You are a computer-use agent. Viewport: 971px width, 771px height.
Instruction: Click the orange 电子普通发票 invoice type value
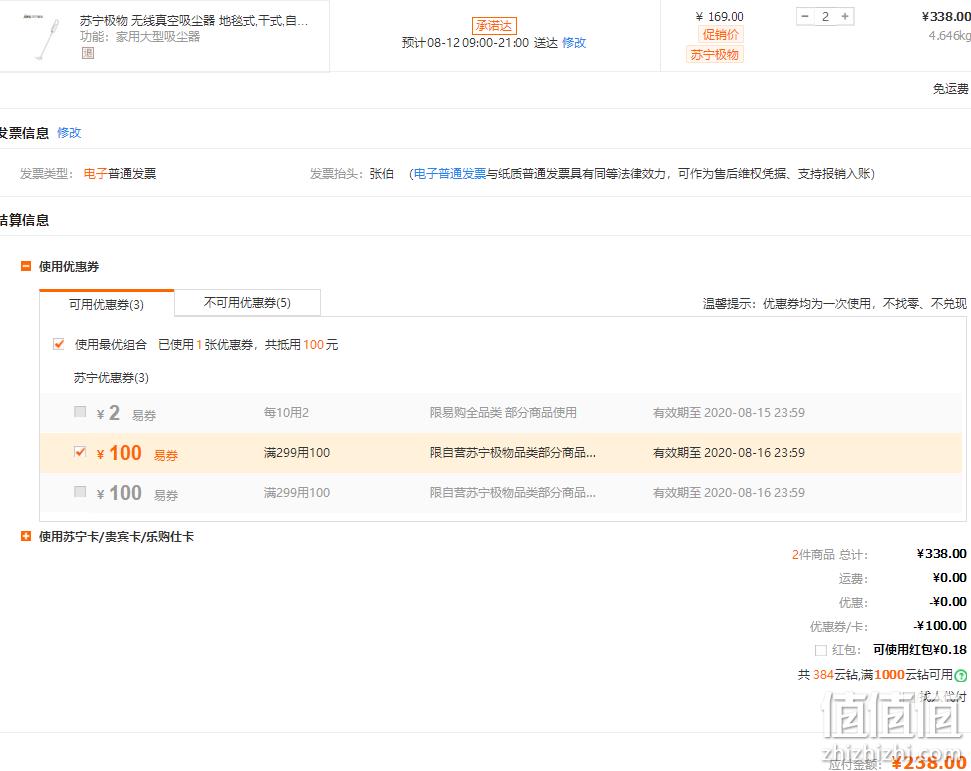[120, 174]
